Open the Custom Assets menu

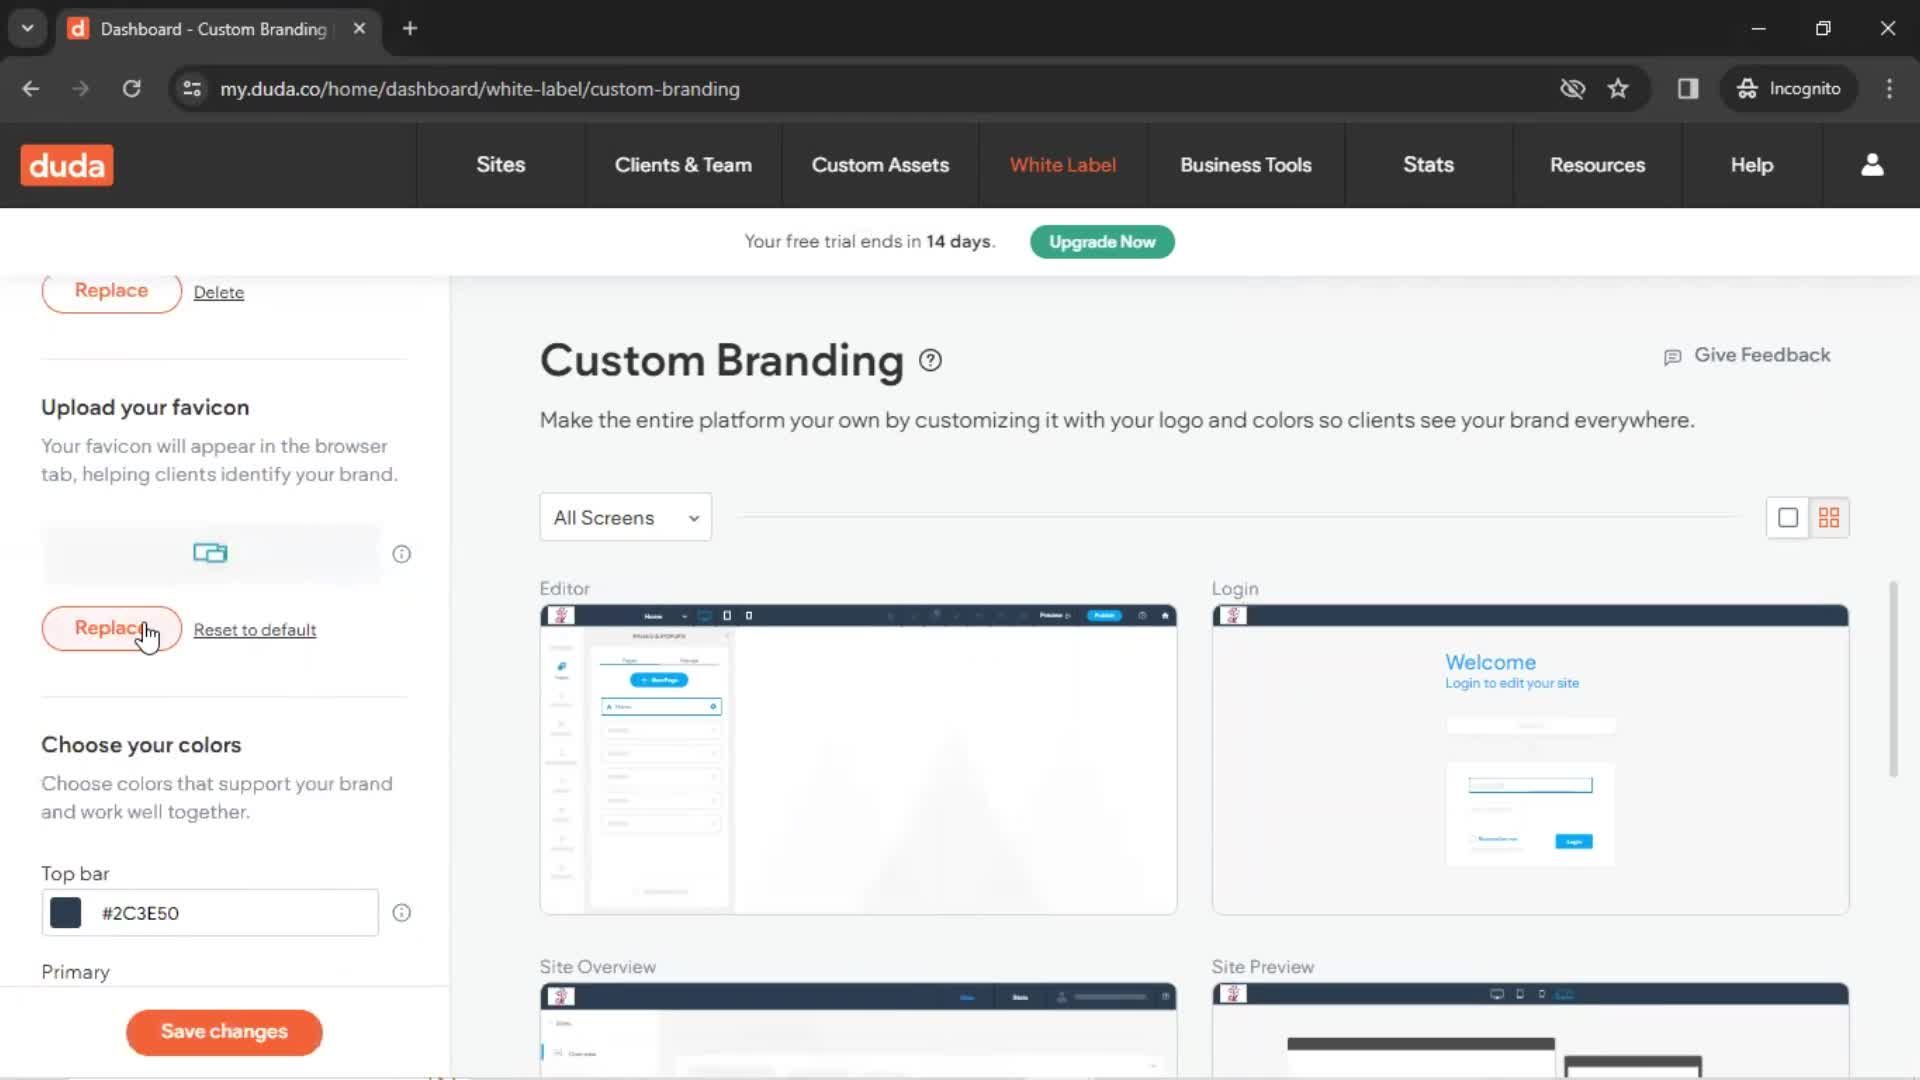coord(880,165)
